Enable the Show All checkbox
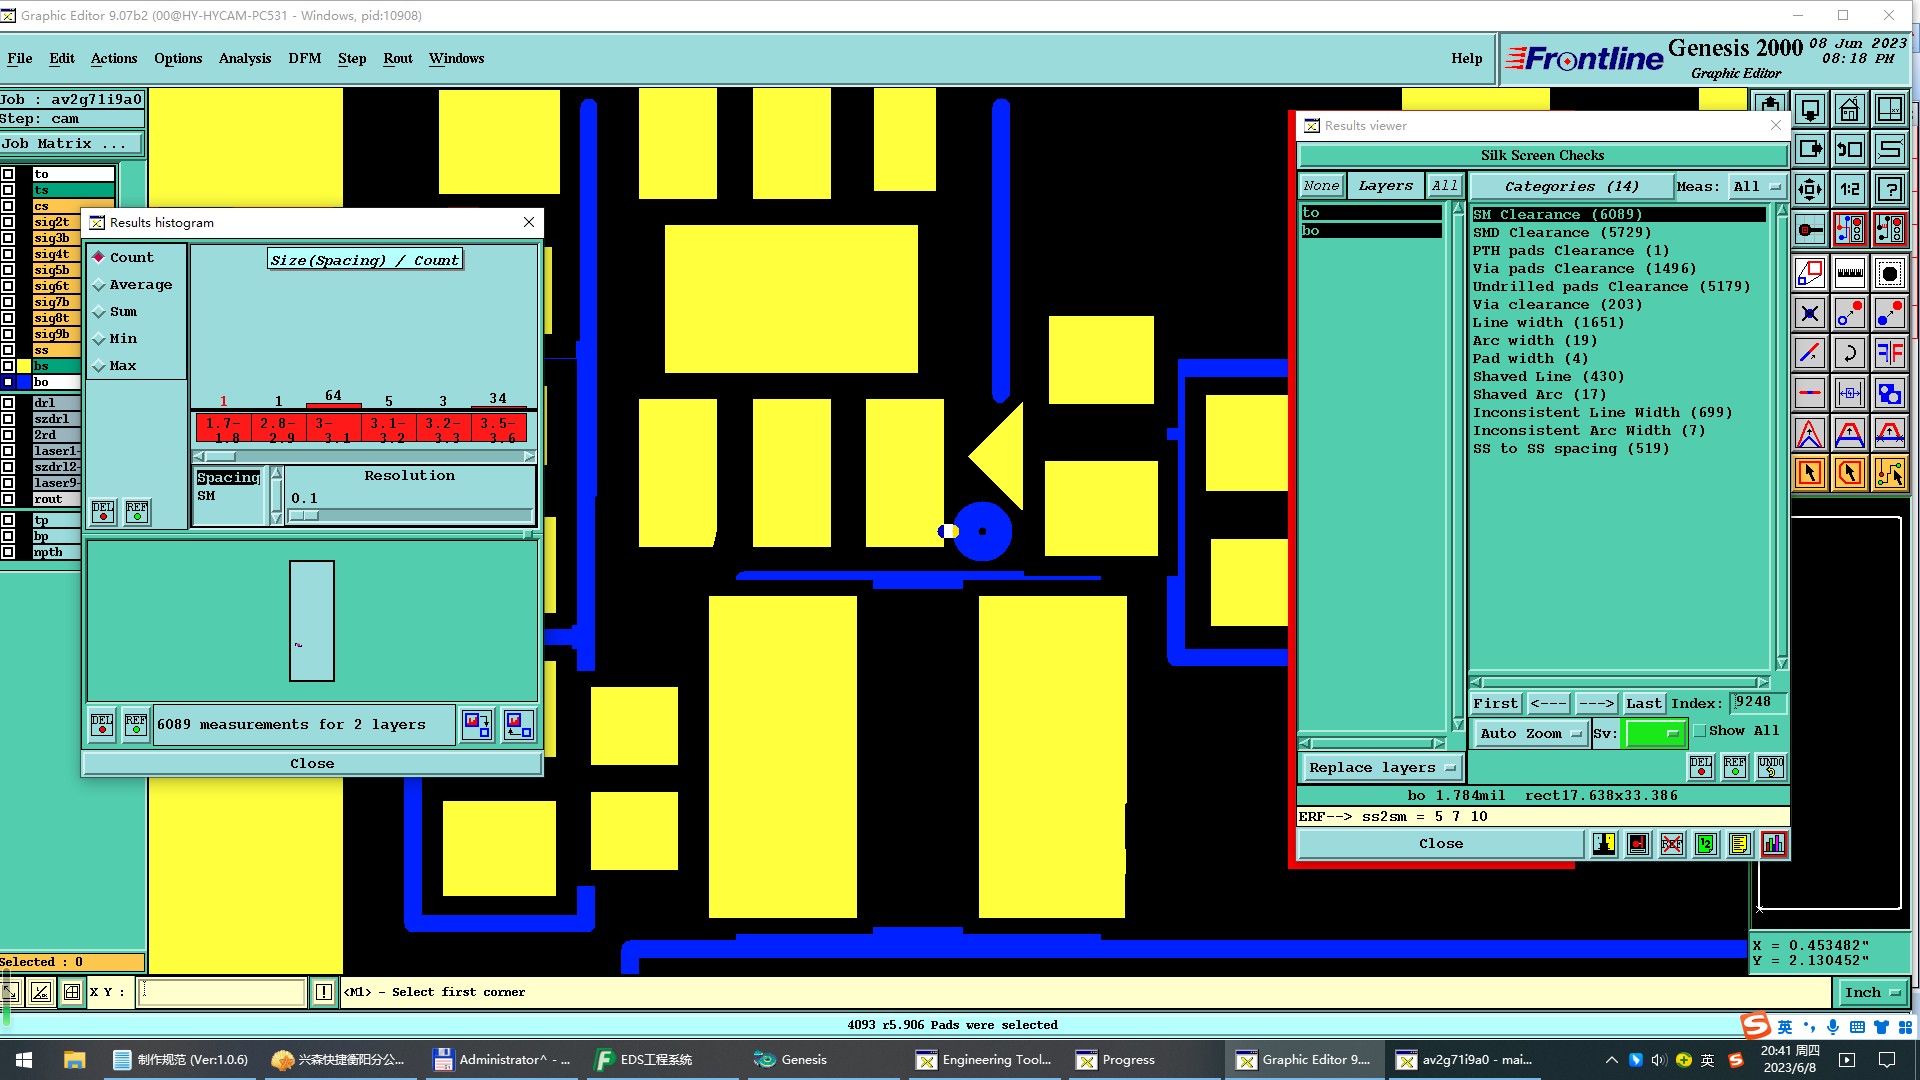This screenshot has width=1920, height=1080. [1699, 731]
